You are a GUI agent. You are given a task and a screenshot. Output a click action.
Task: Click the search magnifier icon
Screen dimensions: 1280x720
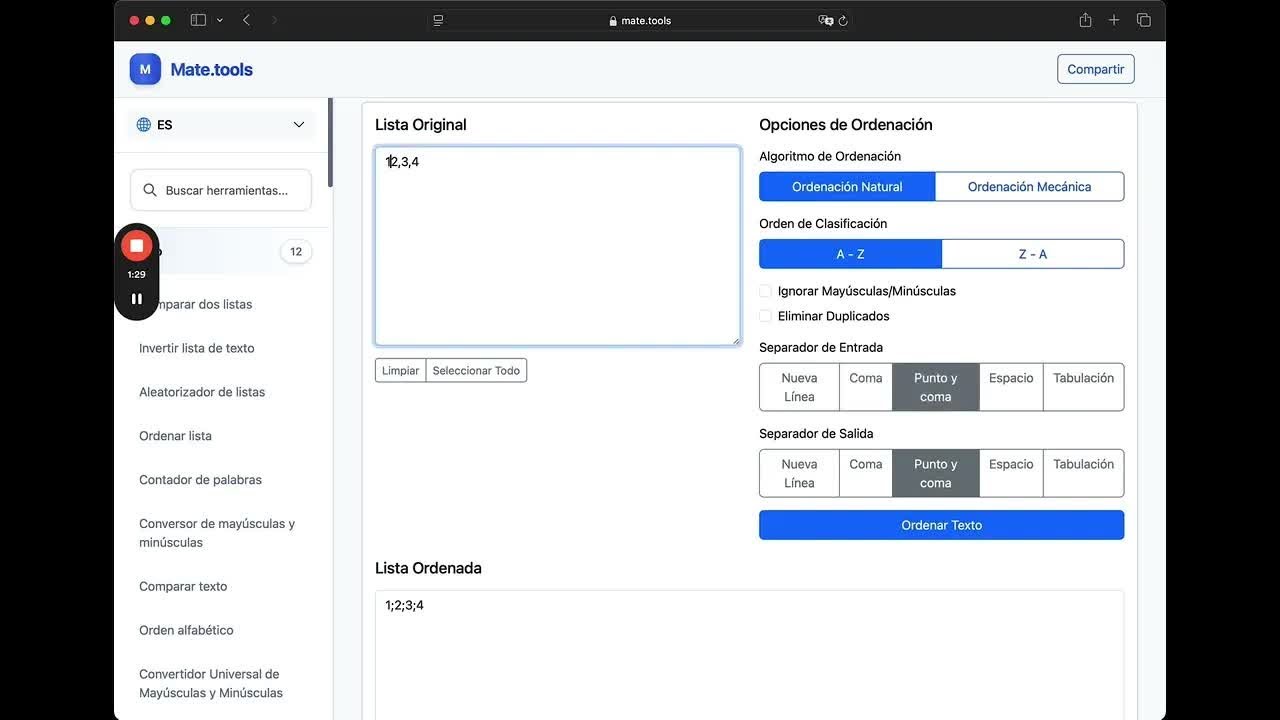(x=150, y=190)
